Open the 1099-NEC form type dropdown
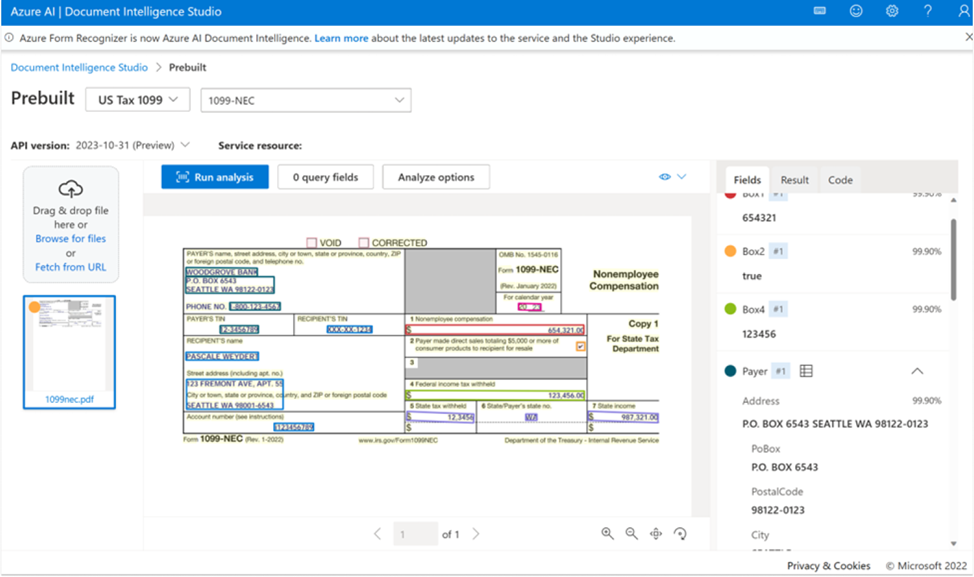The width and height of the screenshot is (974, 577). (x=306, y=100)
